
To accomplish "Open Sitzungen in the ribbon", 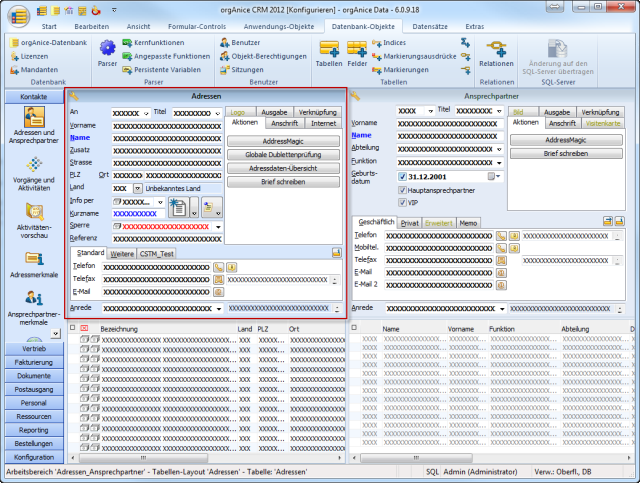I will click(x=242, y=70).
